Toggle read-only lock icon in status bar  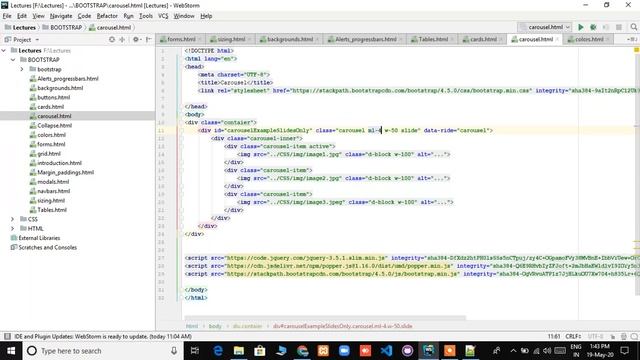point(613,336)
